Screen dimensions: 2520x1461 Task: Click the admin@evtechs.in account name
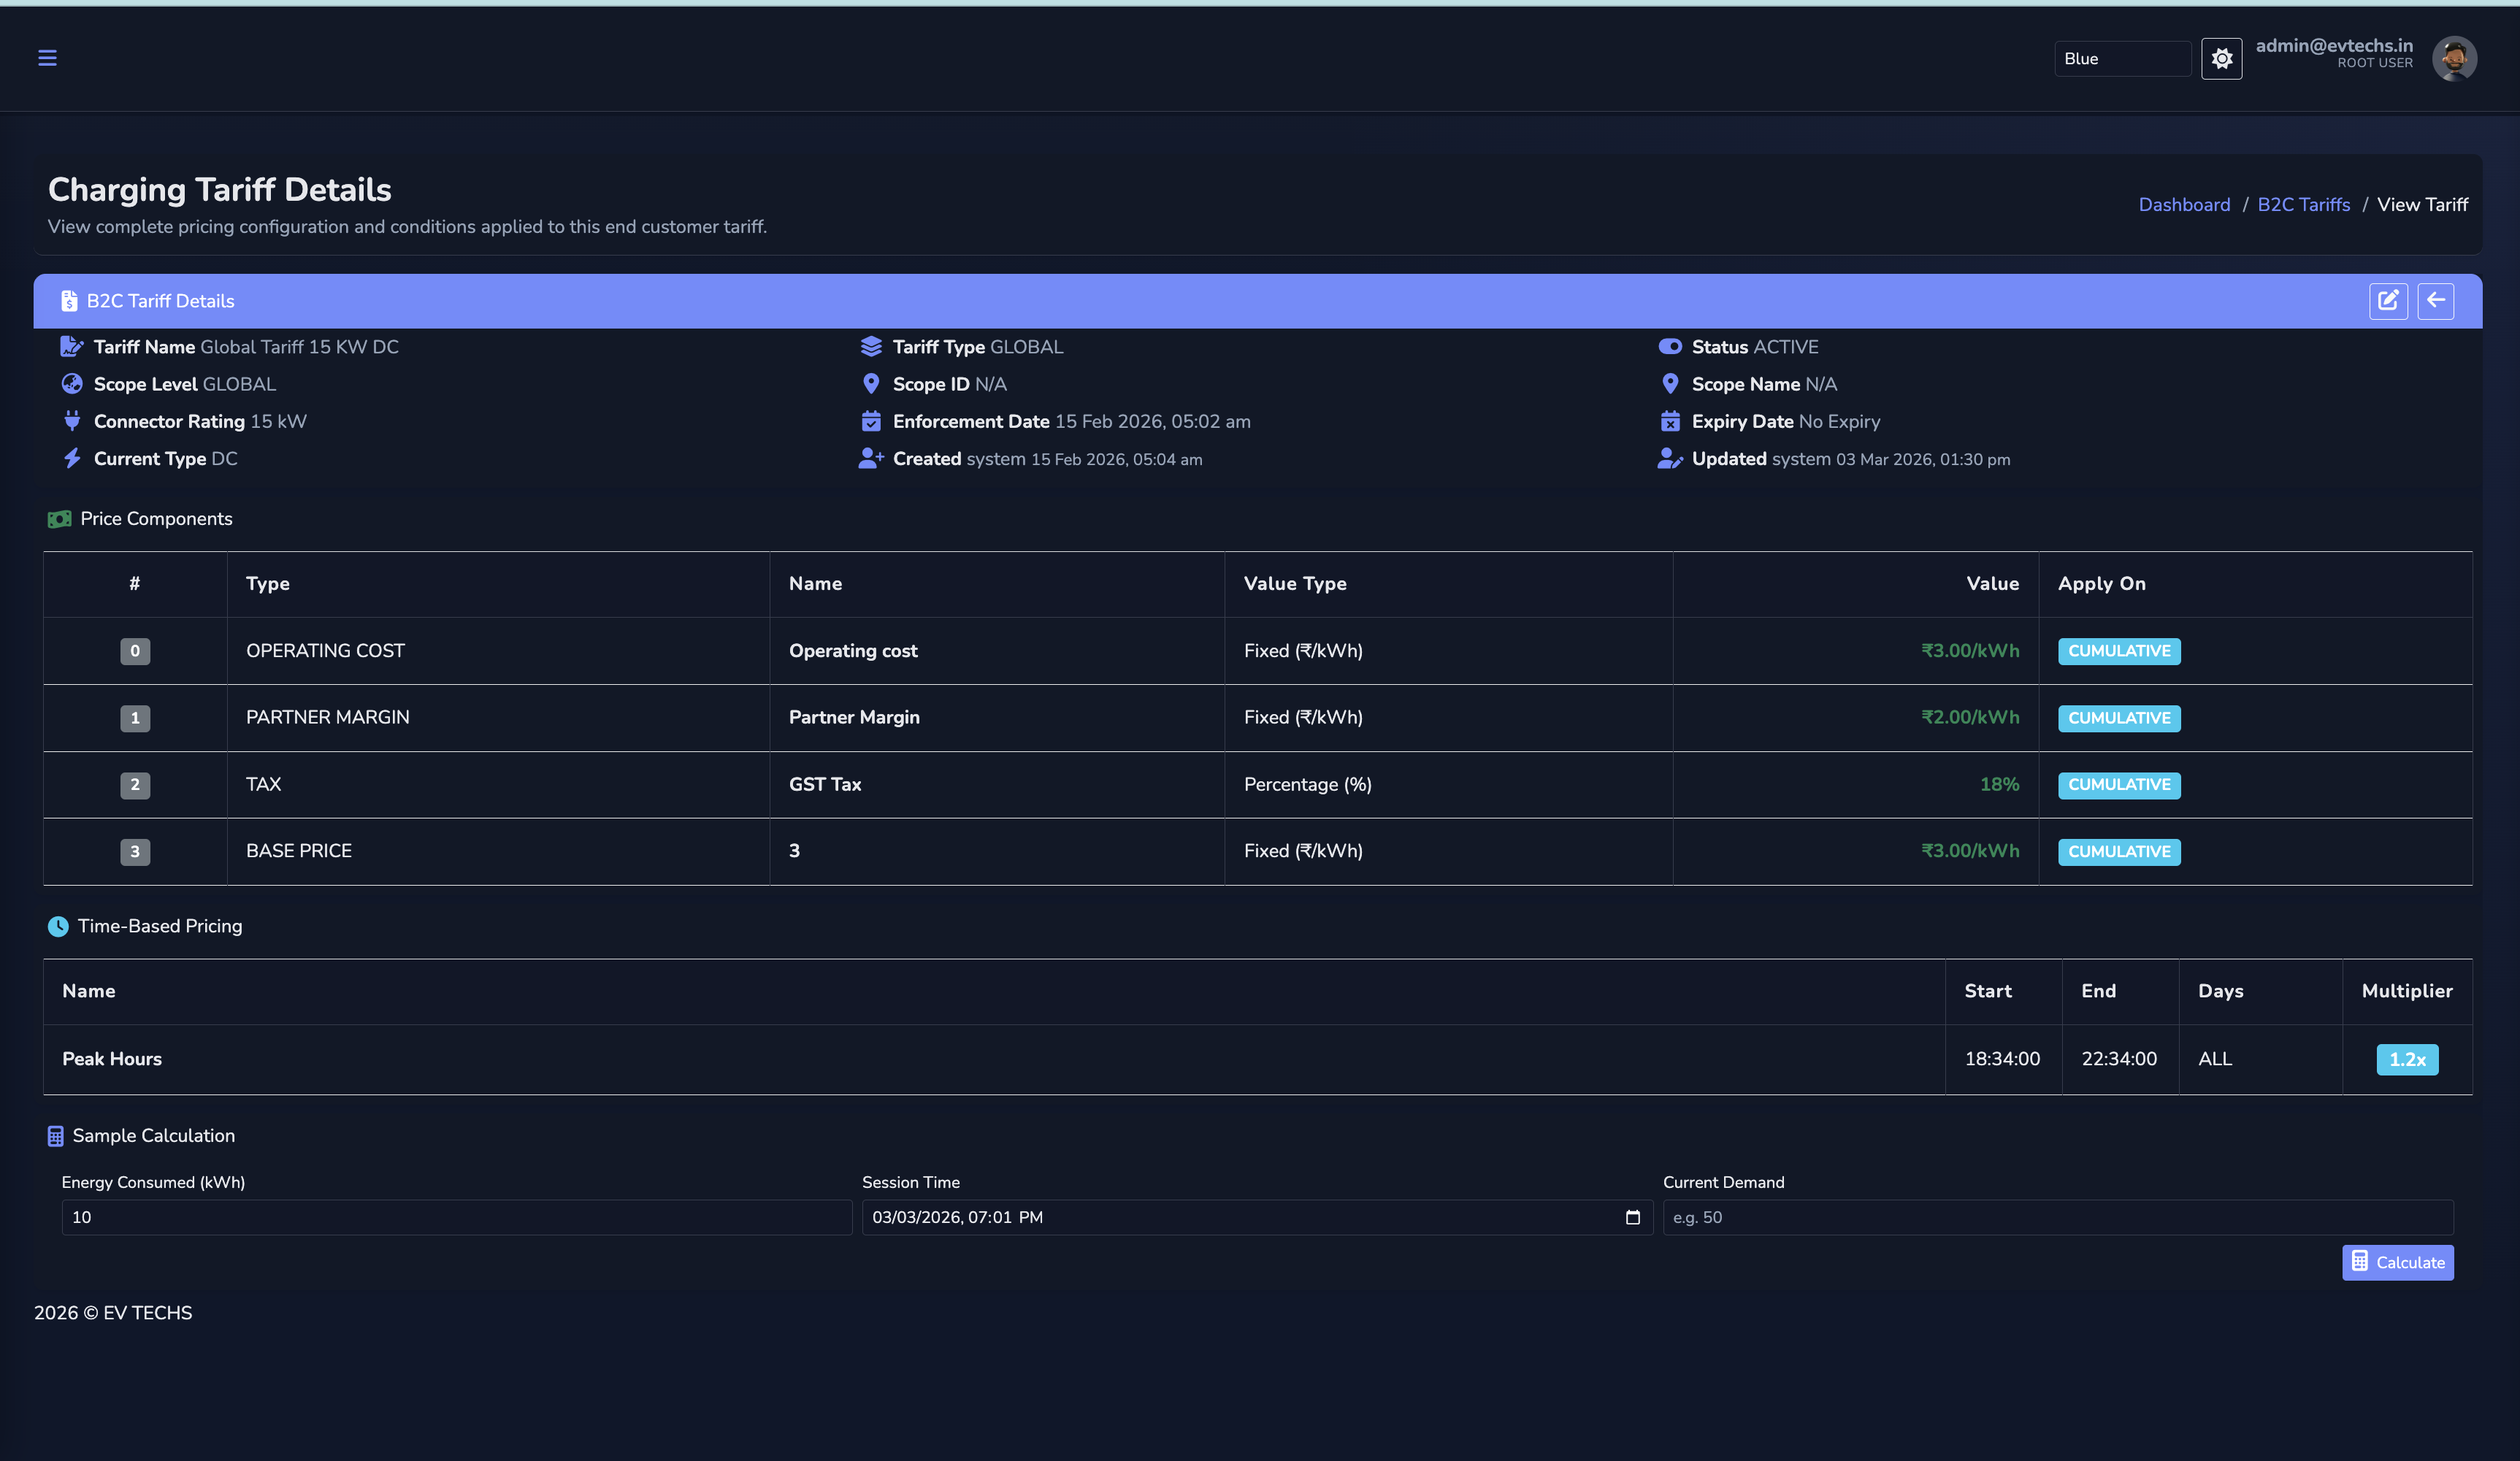tap(2333, 46)
